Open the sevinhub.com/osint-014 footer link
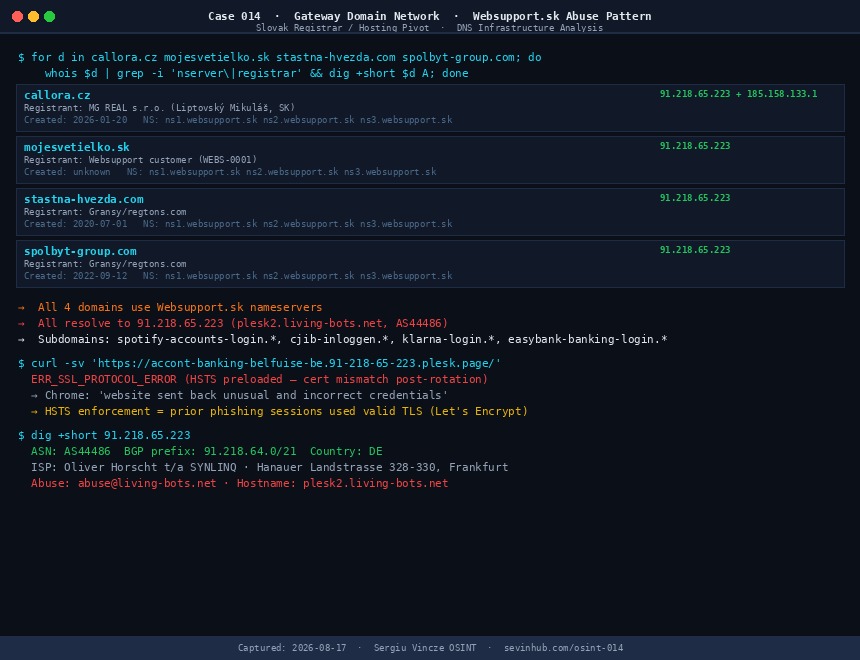The image size is (860, 660). coord(563,648)
